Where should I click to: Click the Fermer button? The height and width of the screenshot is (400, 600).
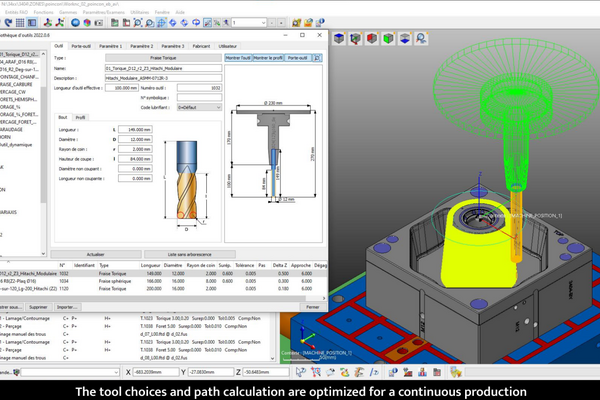pos(311,307)
